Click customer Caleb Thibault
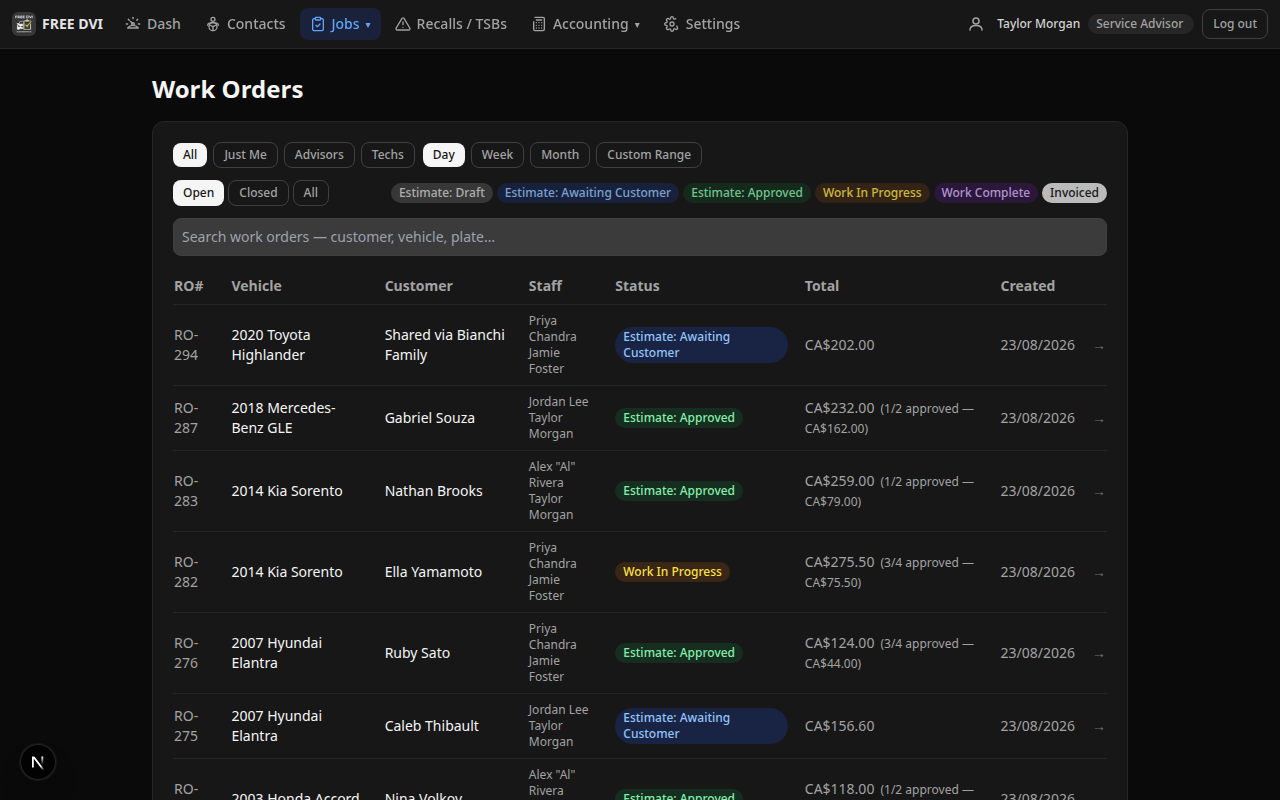 click(x=432, y=726)
